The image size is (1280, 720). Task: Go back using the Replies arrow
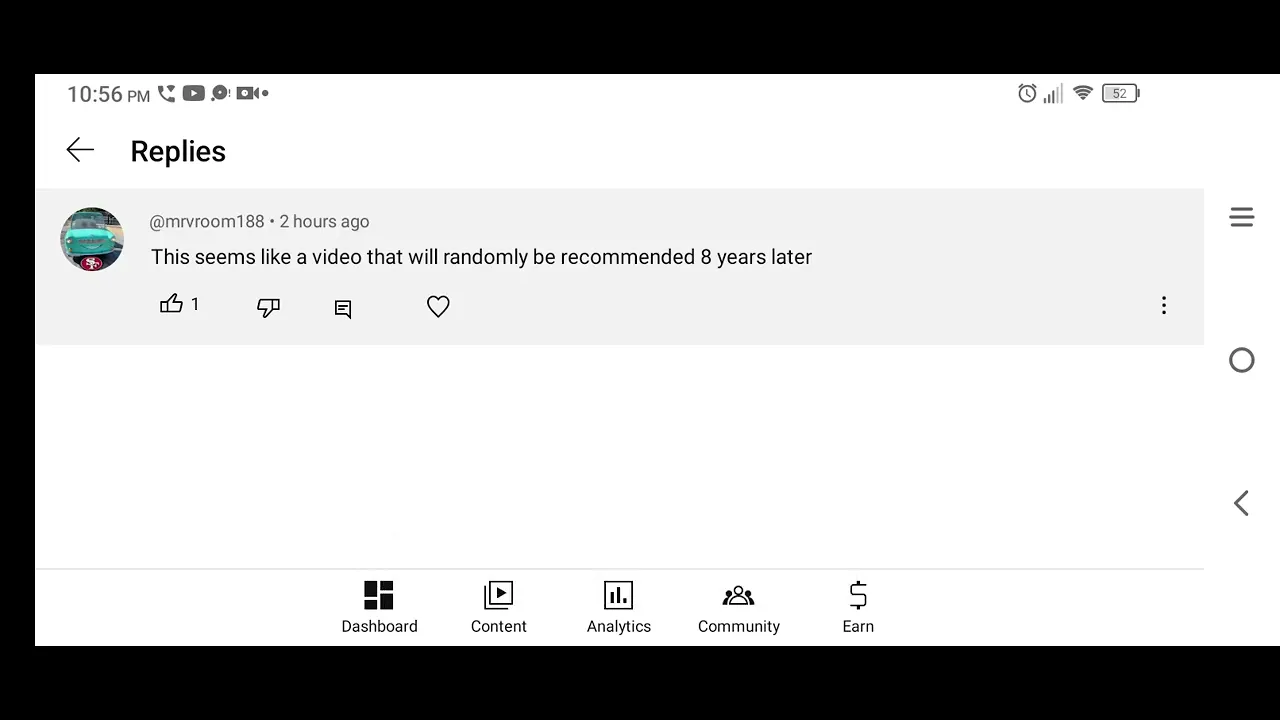click(x=80, y=150)
